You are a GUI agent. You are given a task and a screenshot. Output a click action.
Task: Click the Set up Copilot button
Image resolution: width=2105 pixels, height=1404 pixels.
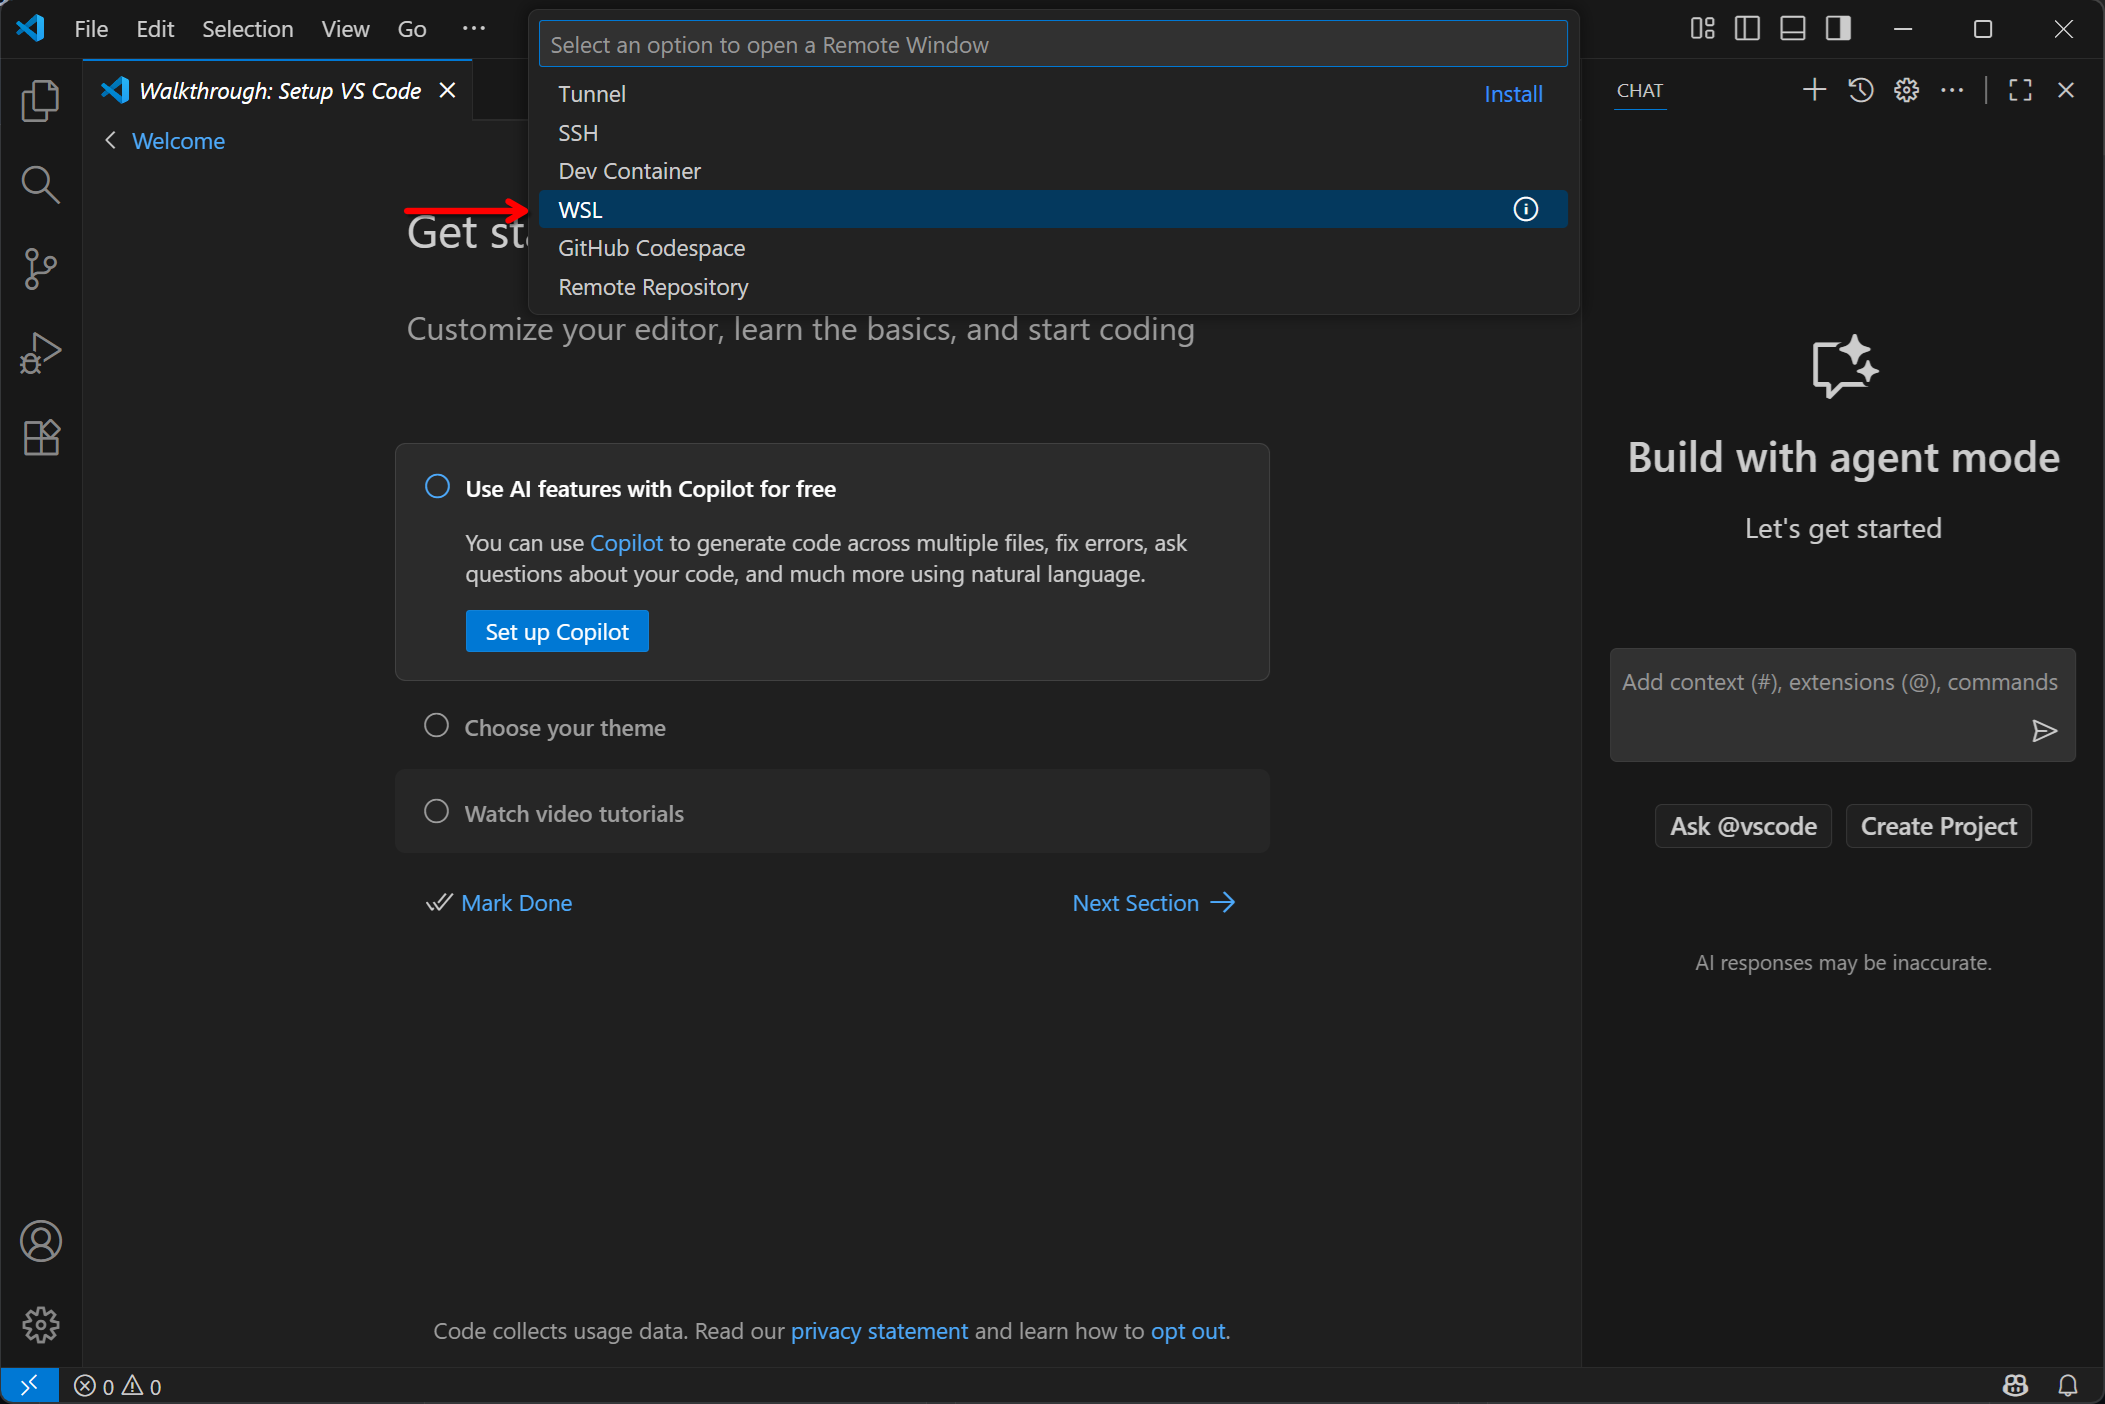(x=557, y=631)
